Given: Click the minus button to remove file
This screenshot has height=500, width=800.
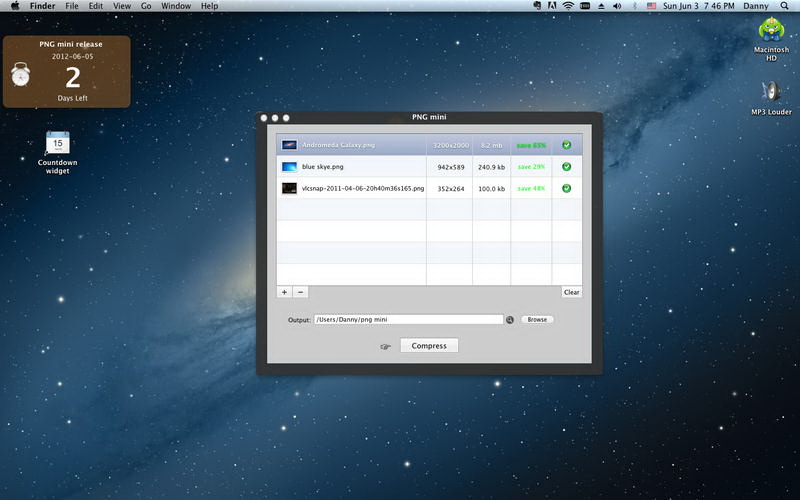Looking at the screenshot, I should click(x=301, y=292).
